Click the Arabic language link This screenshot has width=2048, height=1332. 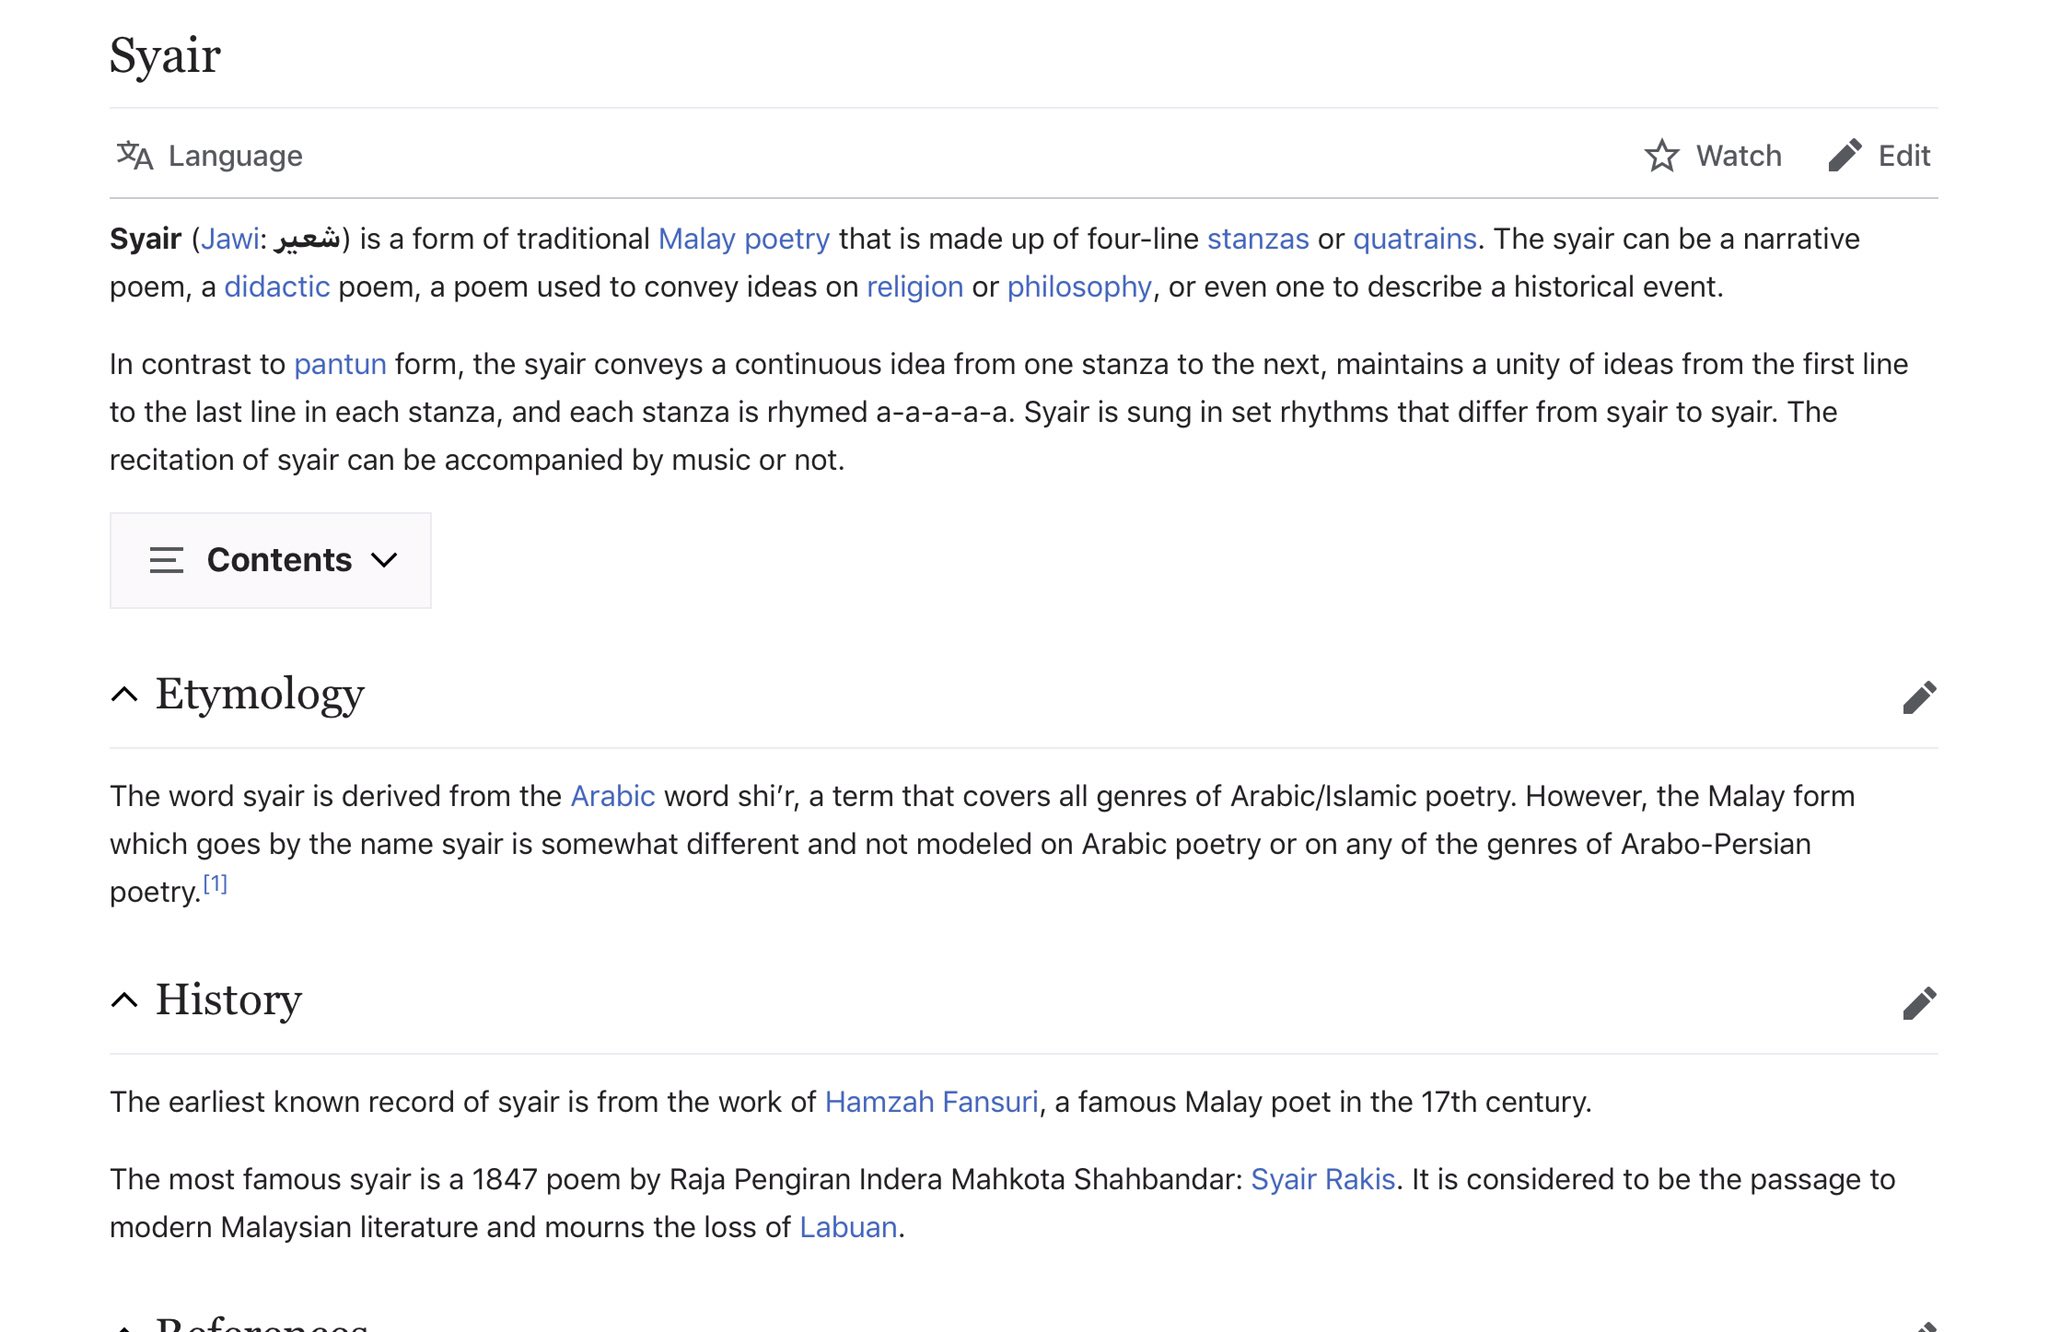pyautogui.click(x=612, y=796)
